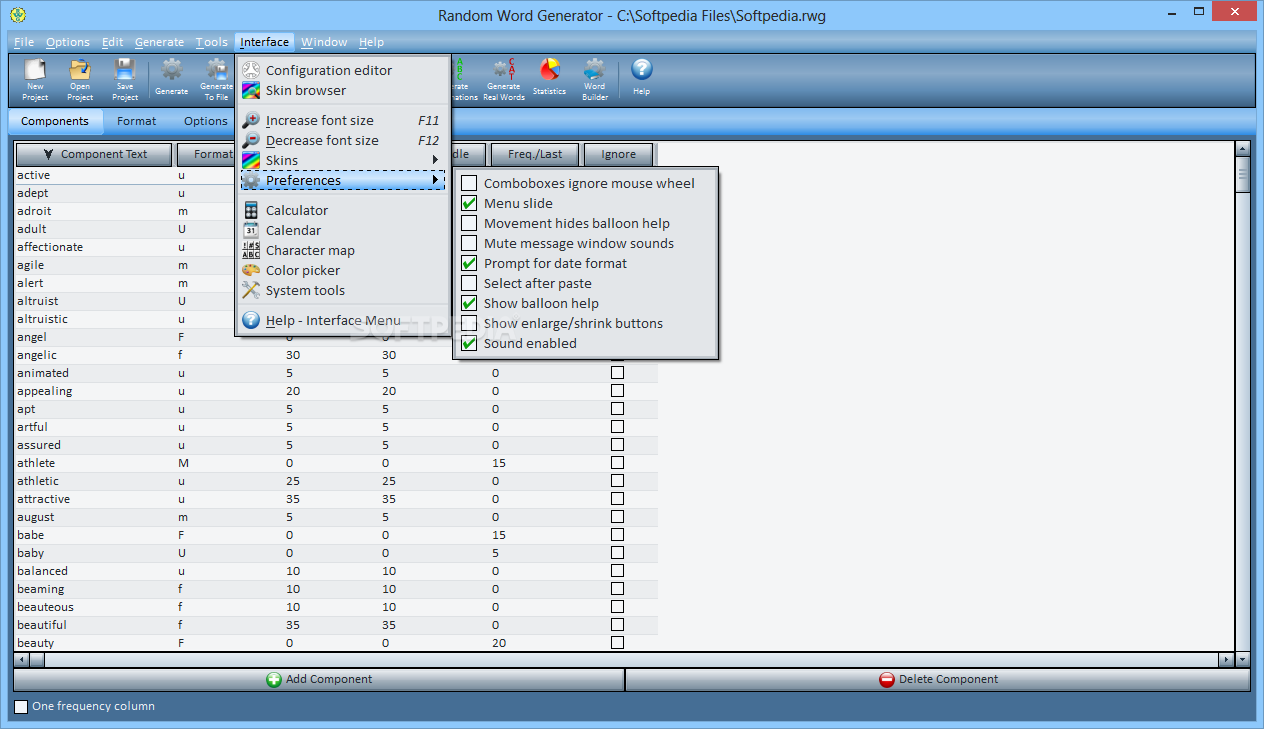The width and height of the screenshot is (1264, 729).
Task: Click the New Project toolbar icon
Action: (35, 79)
